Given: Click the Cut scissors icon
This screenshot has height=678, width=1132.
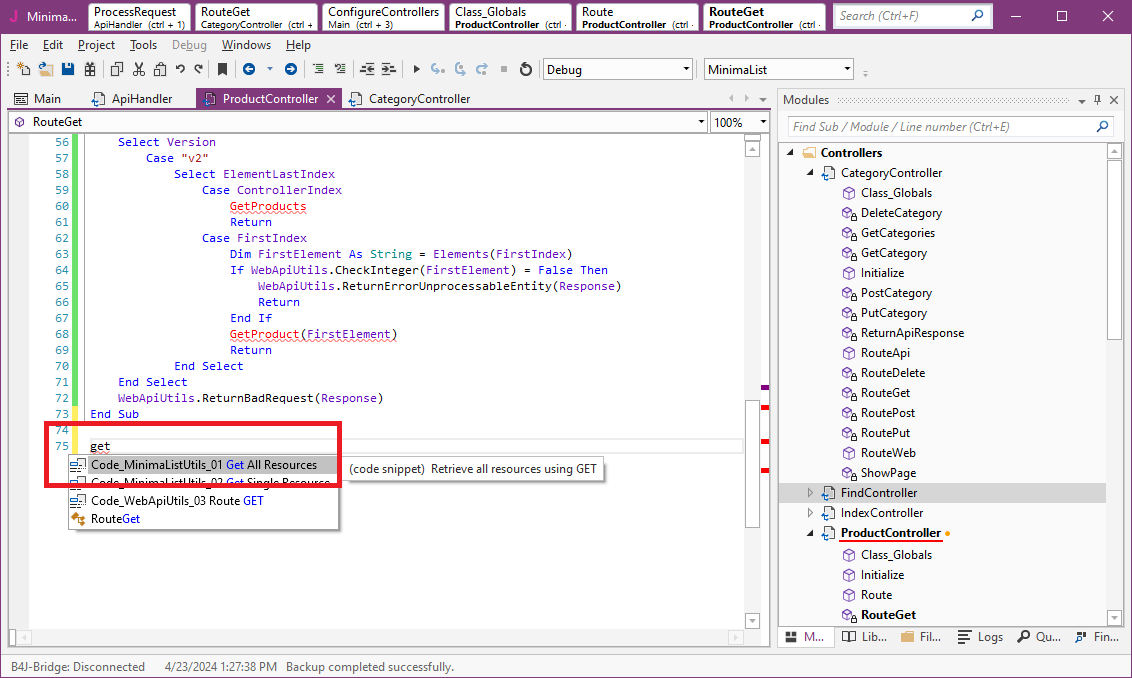Looking at the screenshot, I should [138, 69].
